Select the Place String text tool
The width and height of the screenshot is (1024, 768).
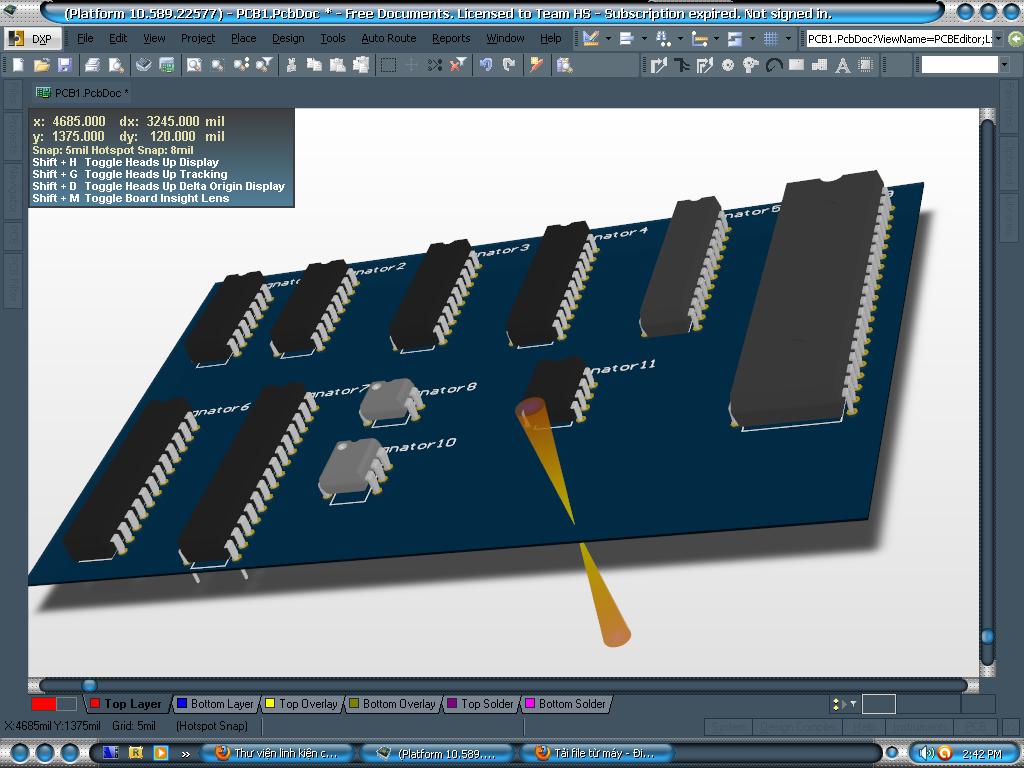pos(842,65)
